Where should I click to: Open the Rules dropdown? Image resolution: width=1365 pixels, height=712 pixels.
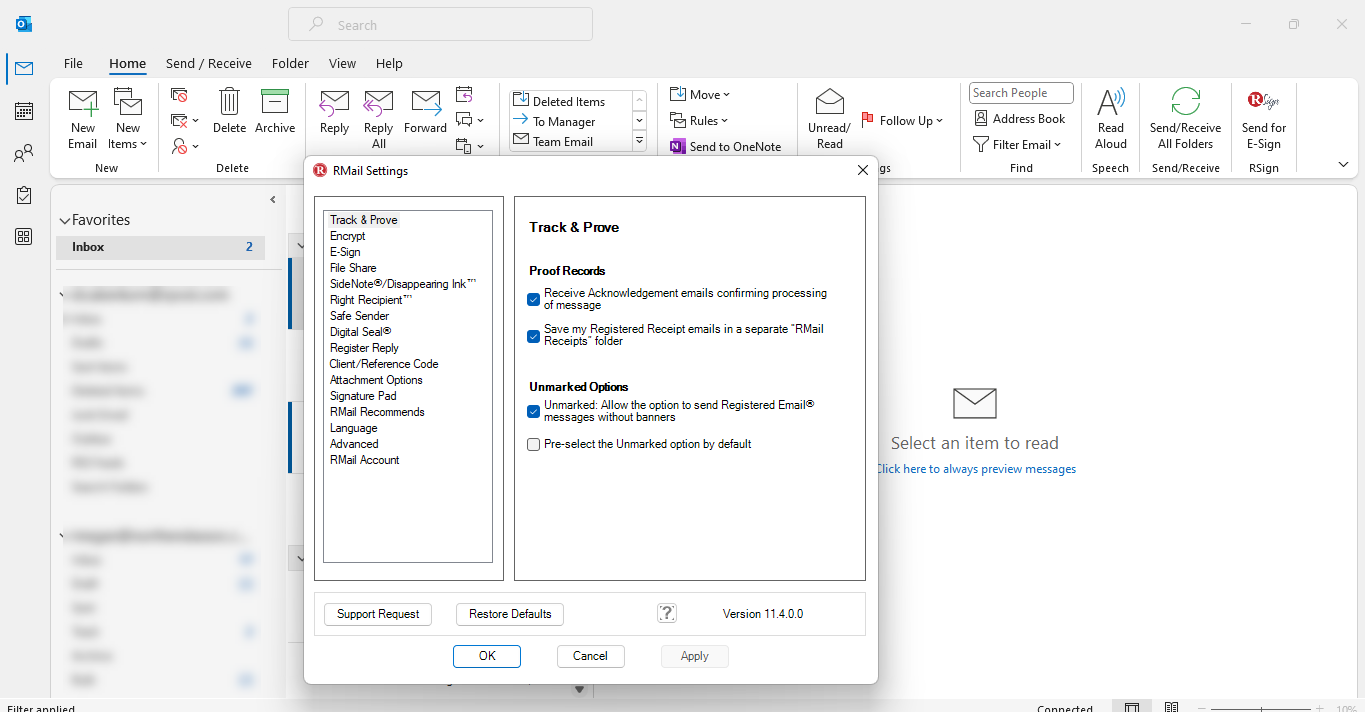699,120
